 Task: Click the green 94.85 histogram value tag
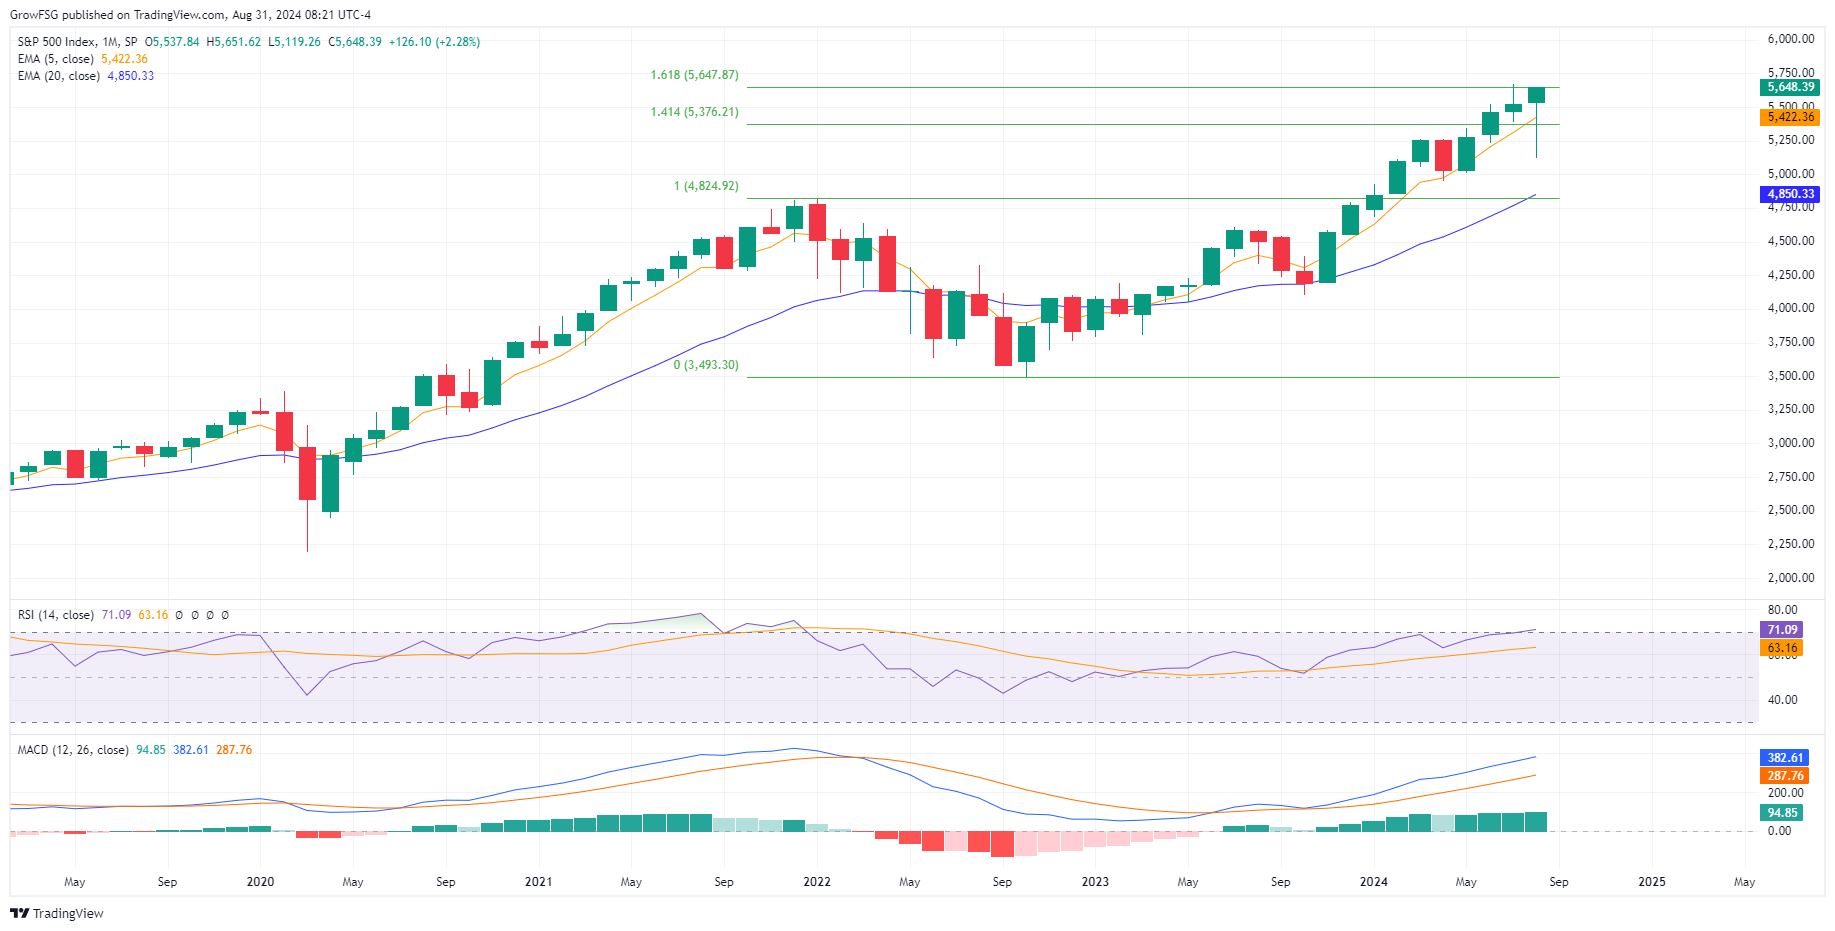(x=1781, y=813)
